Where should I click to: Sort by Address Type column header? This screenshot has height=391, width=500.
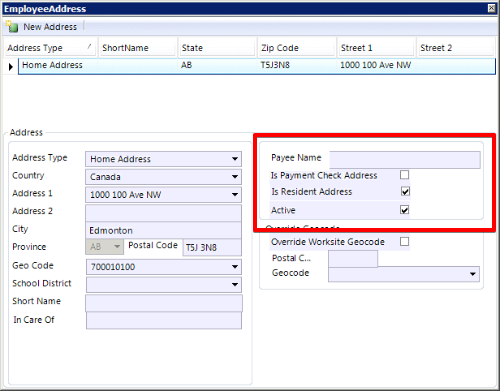(x=51, y=48)
